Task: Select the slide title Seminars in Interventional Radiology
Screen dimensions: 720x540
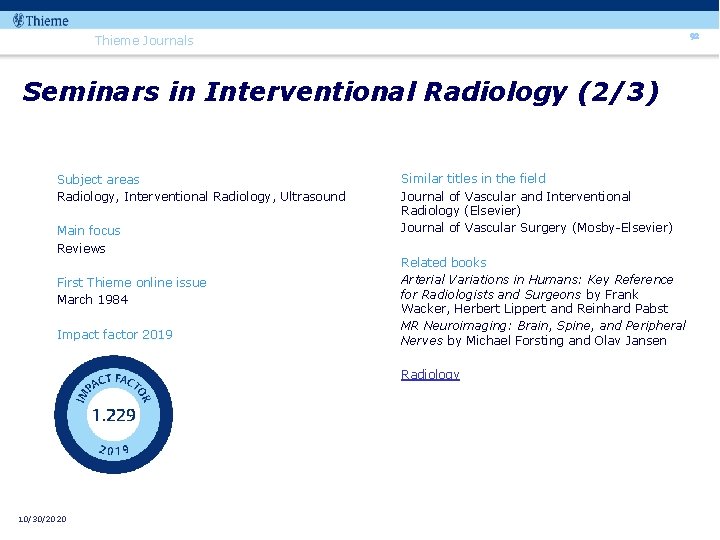Action: pos(340,91)
